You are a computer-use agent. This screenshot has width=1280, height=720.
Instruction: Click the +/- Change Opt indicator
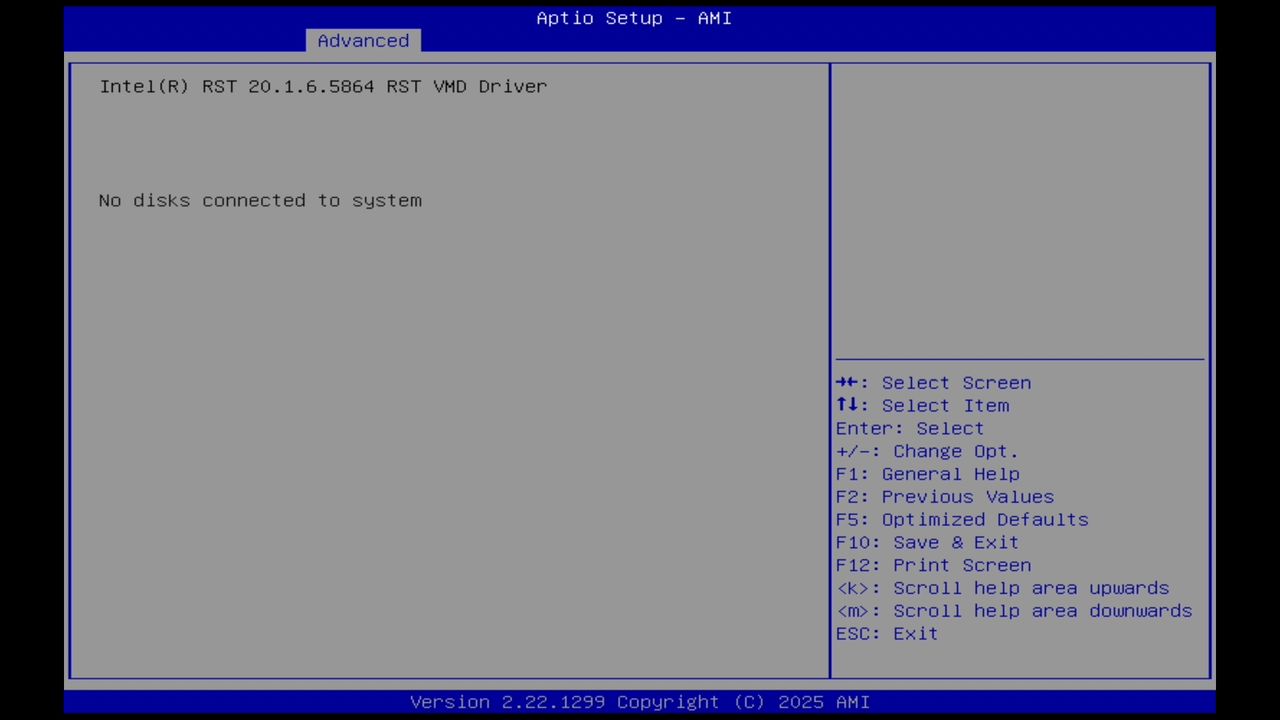click(927, 451)
